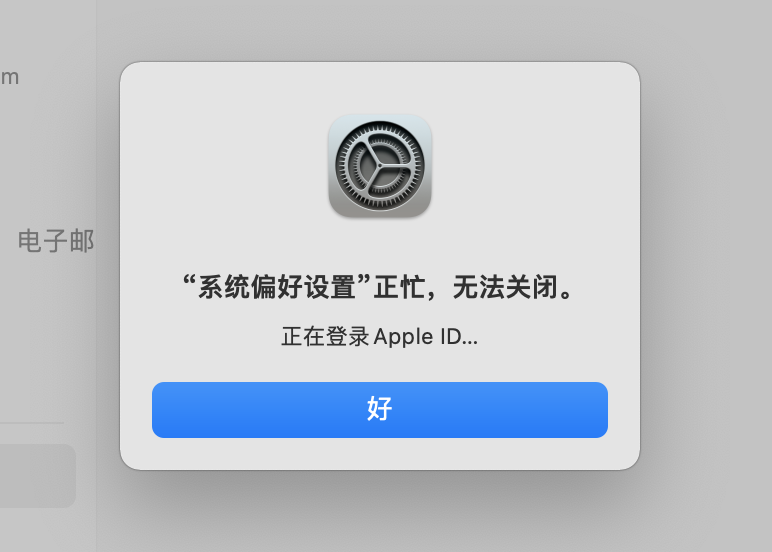Image resolution: width=772 pixels, height=552 pixels.
Task: Click the dimmed rounded button behind dialog
Action: pos(37,476)
